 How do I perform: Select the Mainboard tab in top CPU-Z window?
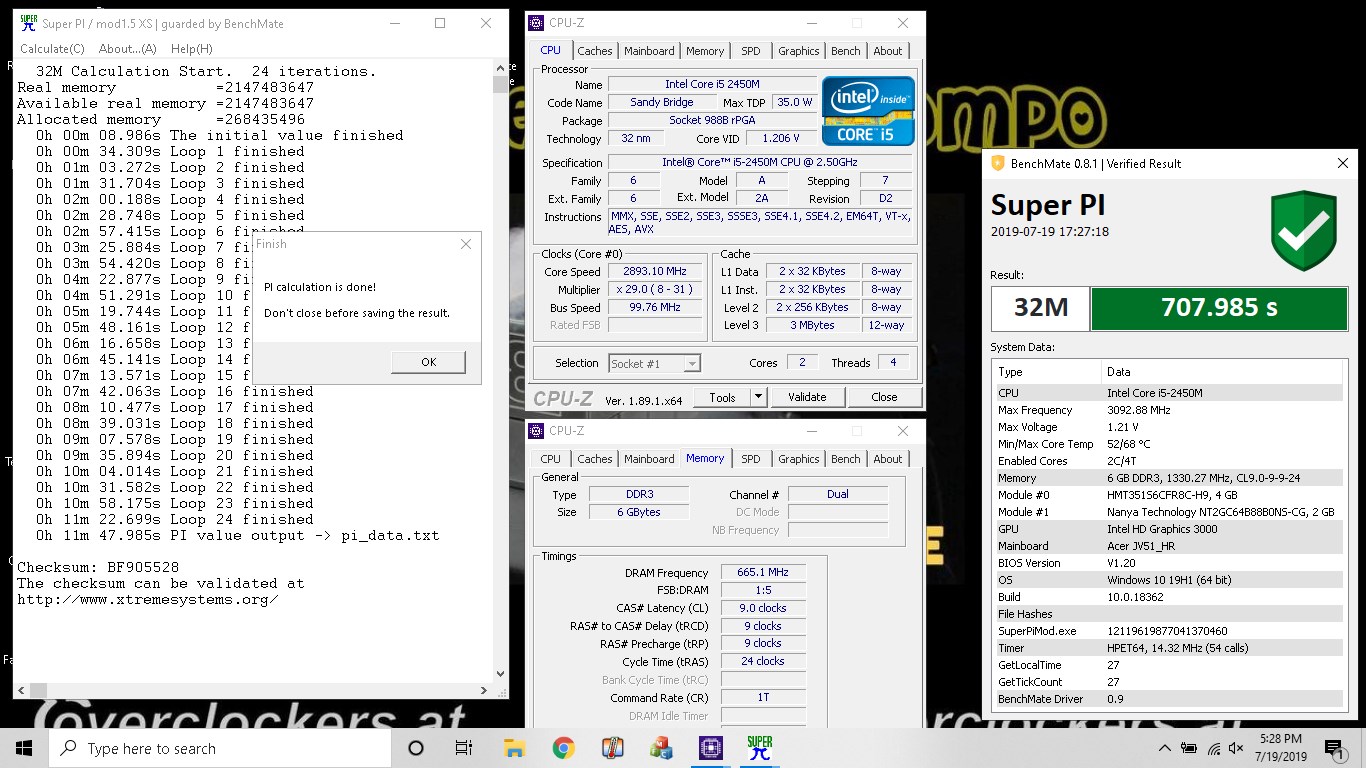click(x=649, y=51)
